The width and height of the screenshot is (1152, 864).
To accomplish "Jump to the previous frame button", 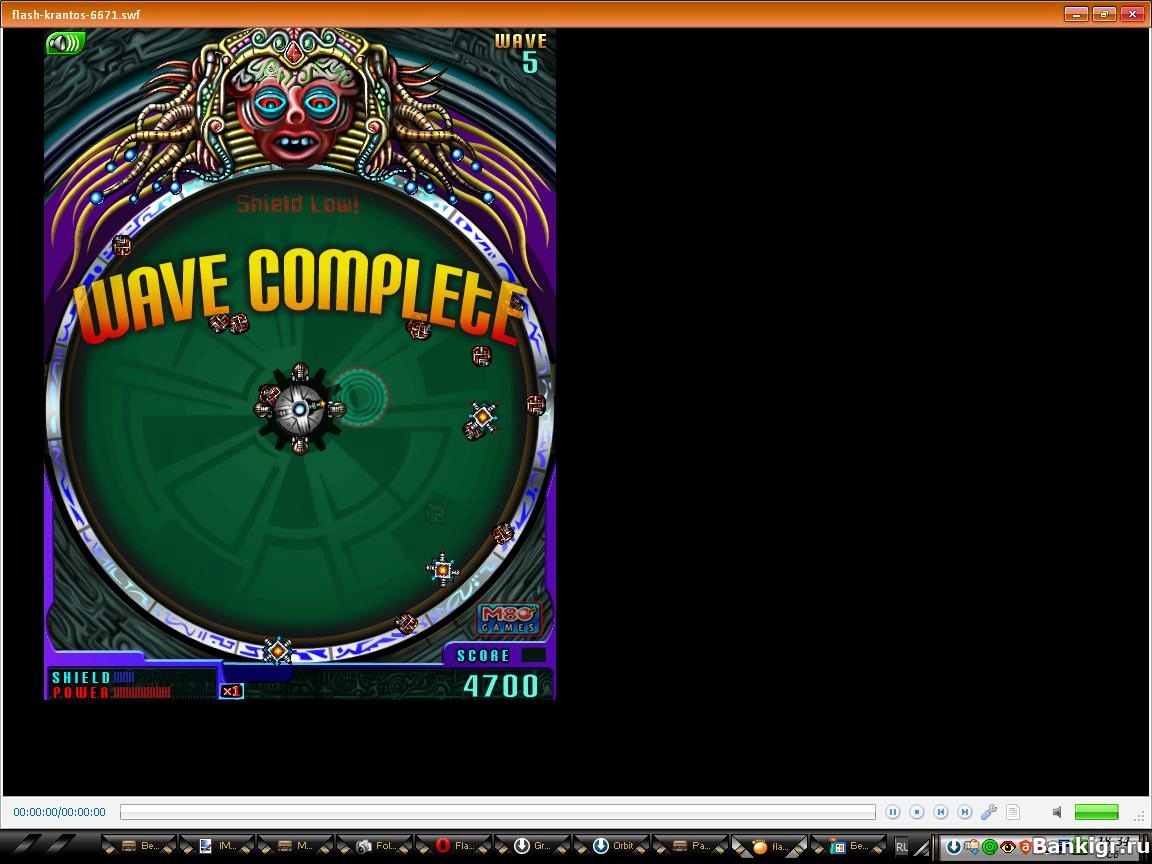I will point(941,812).
